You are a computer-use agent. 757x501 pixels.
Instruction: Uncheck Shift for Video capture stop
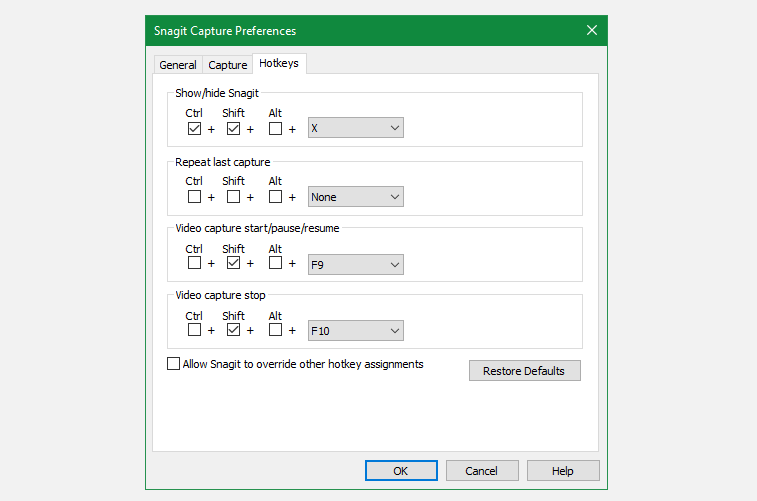(233, 330)
